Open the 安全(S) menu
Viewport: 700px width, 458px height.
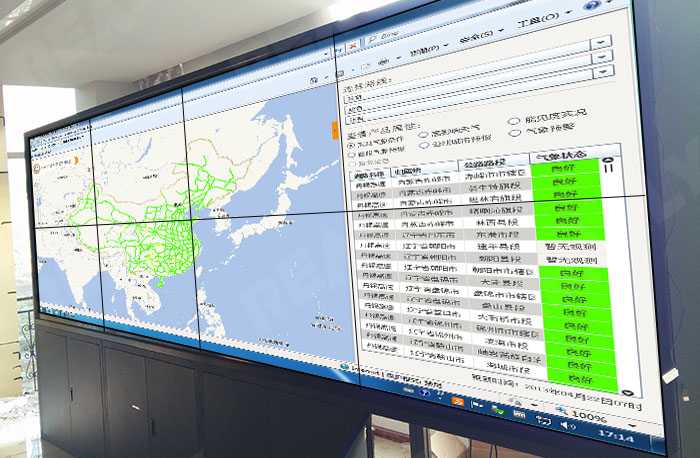(x=476, y=35)
